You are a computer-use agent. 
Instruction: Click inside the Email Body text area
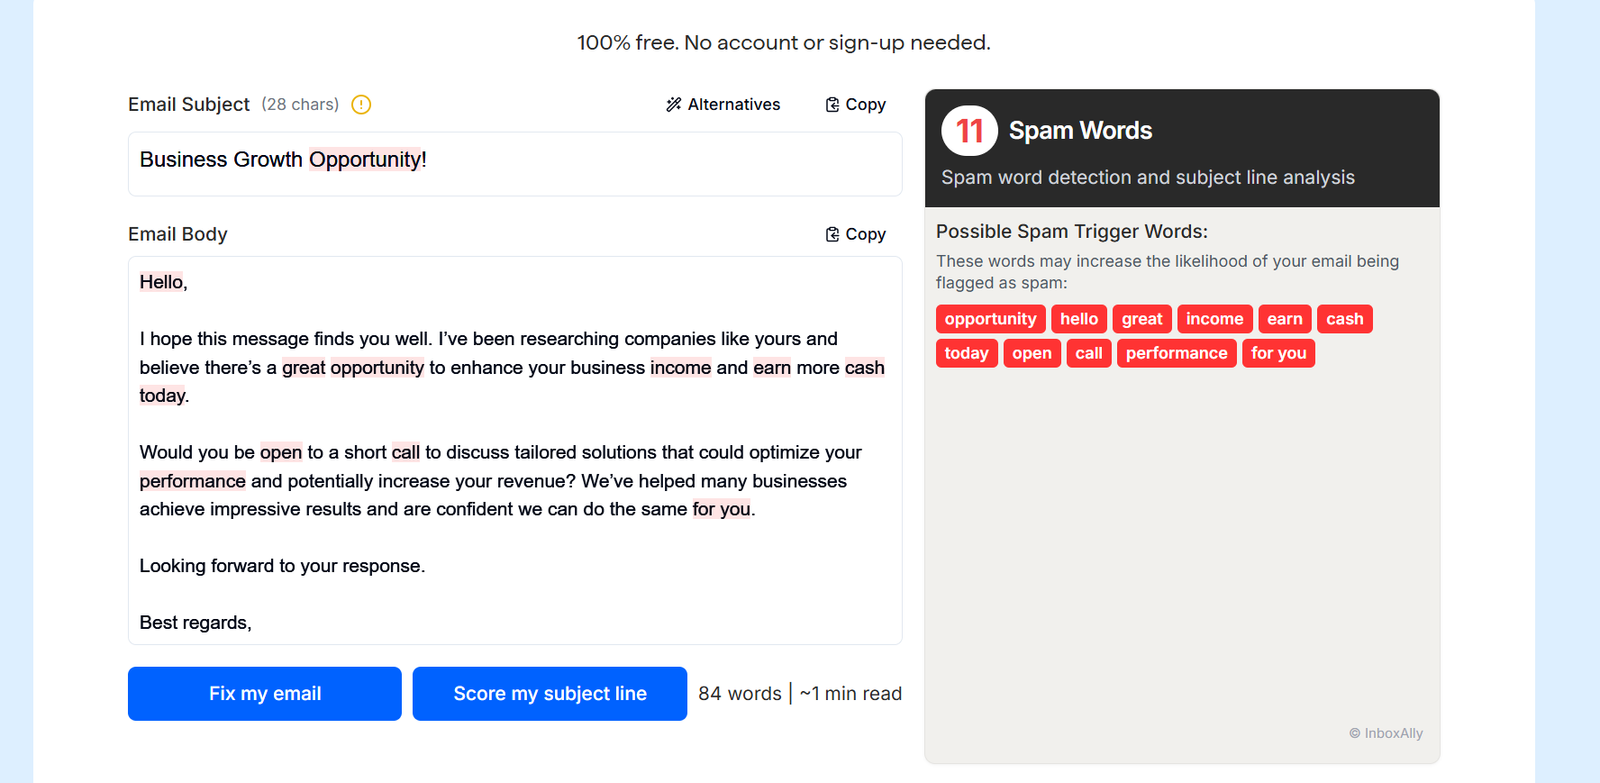click(515, 451)
